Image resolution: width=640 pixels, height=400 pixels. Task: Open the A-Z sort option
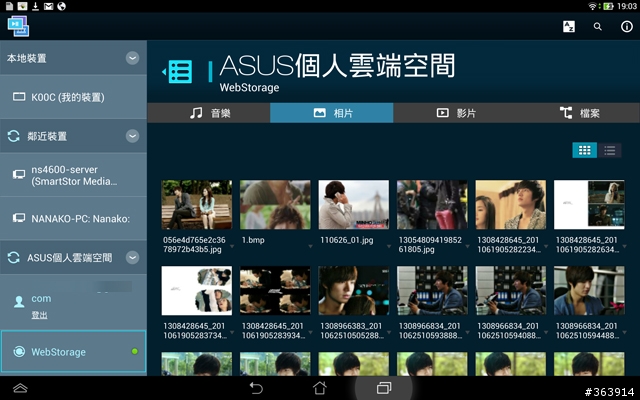point(569,27)
